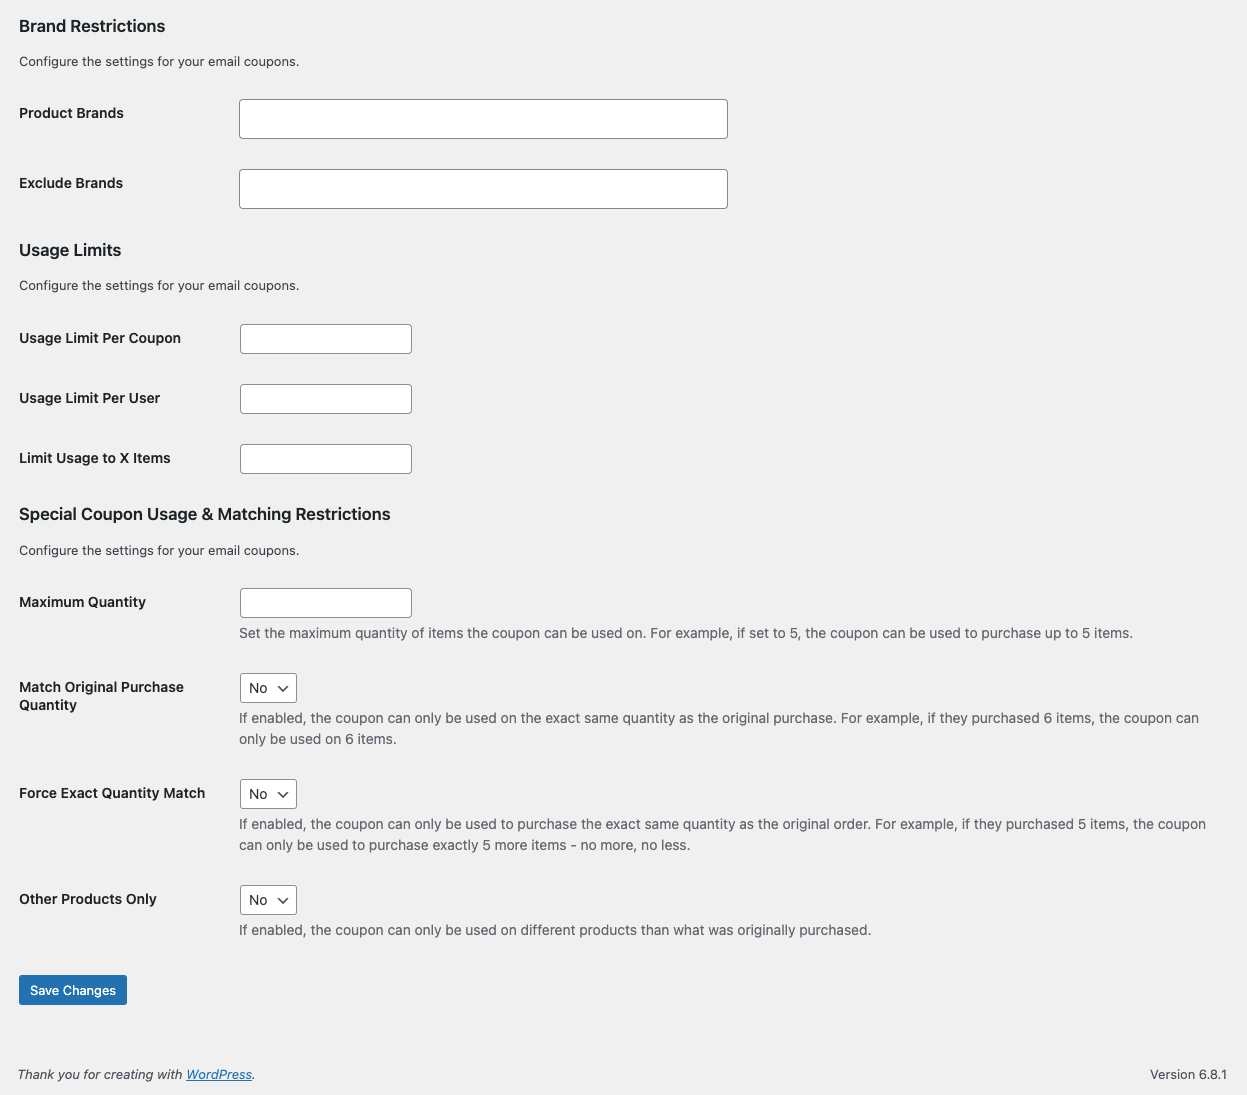Expand the Force Exact Quantity Match dropdown
The height and width of the screenshot is (1095, 1247).
(x=268, y=794)
